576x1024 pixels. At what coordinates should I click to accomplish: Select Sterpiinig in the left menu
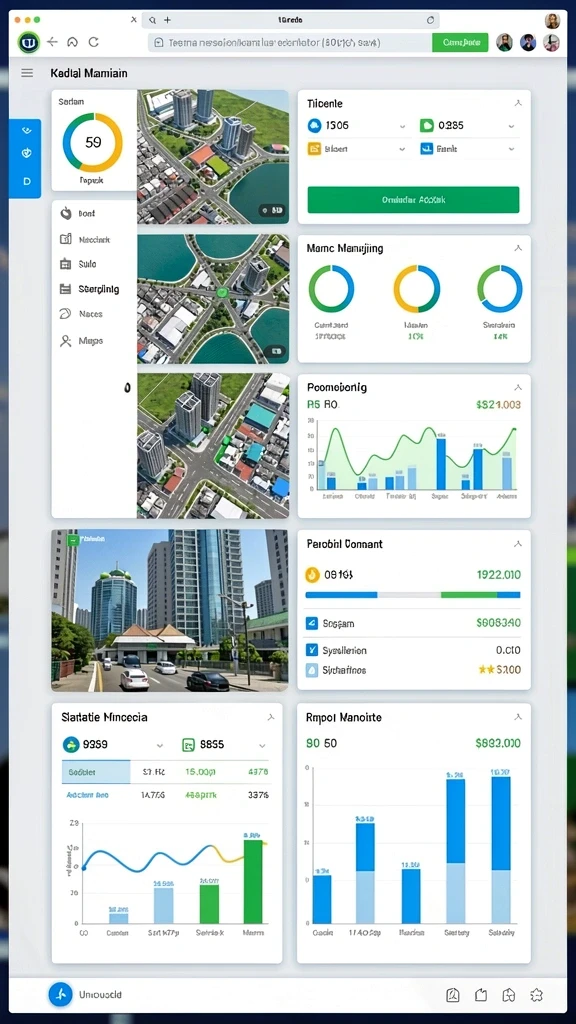point(99,289)
